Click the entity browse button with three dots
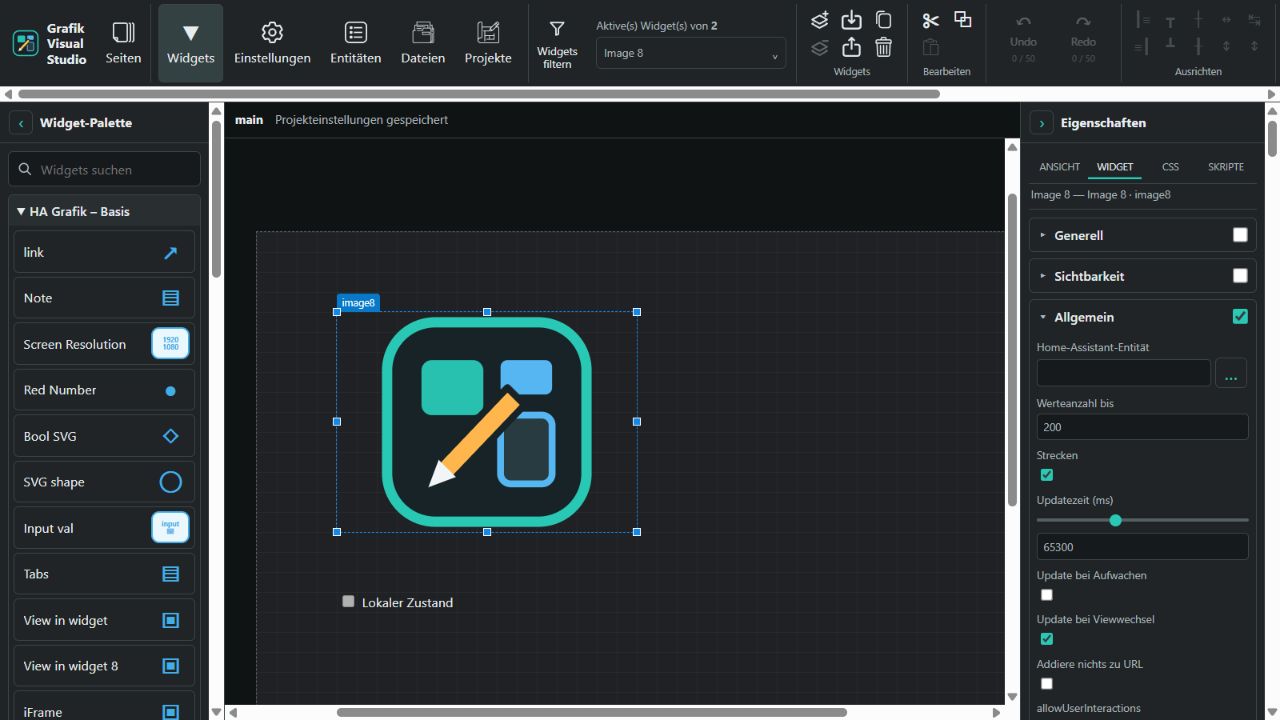The width and height of the screenshot is (1280, 720). [1231, 373]
